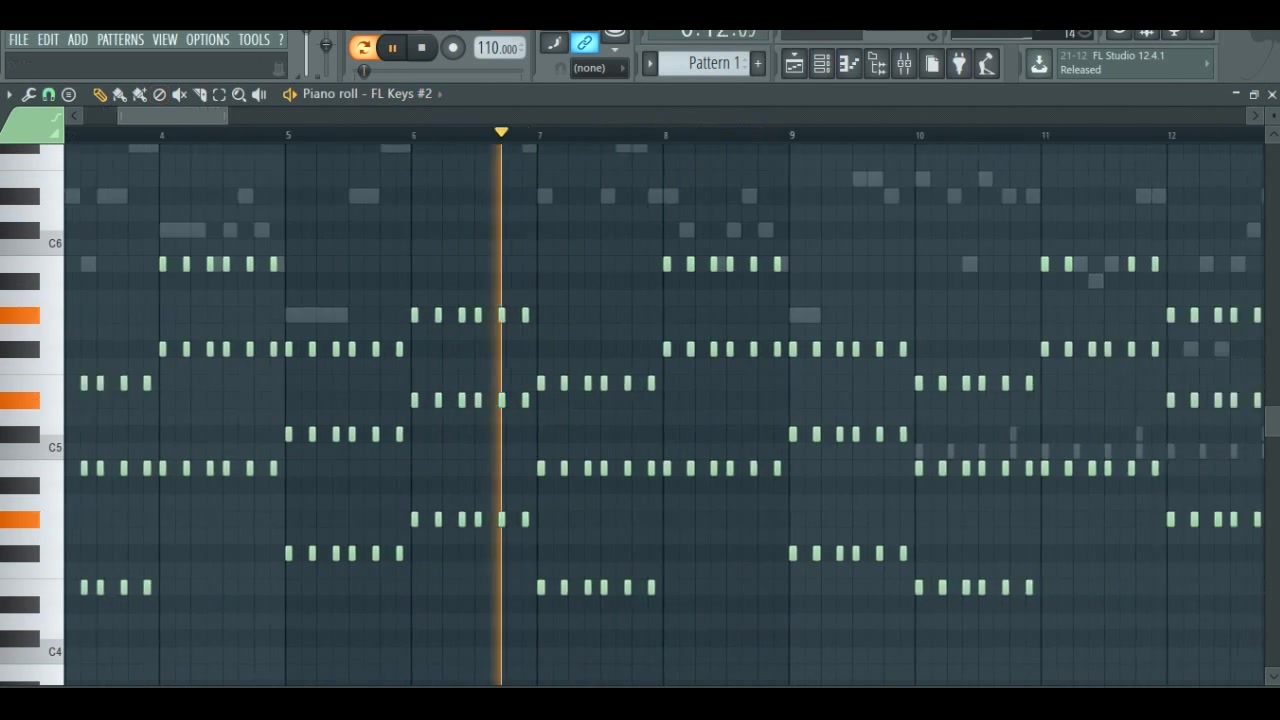This screenshot has height=720, width=1280.
Task: Open the (none) snap dropdown
Action: 598,69
